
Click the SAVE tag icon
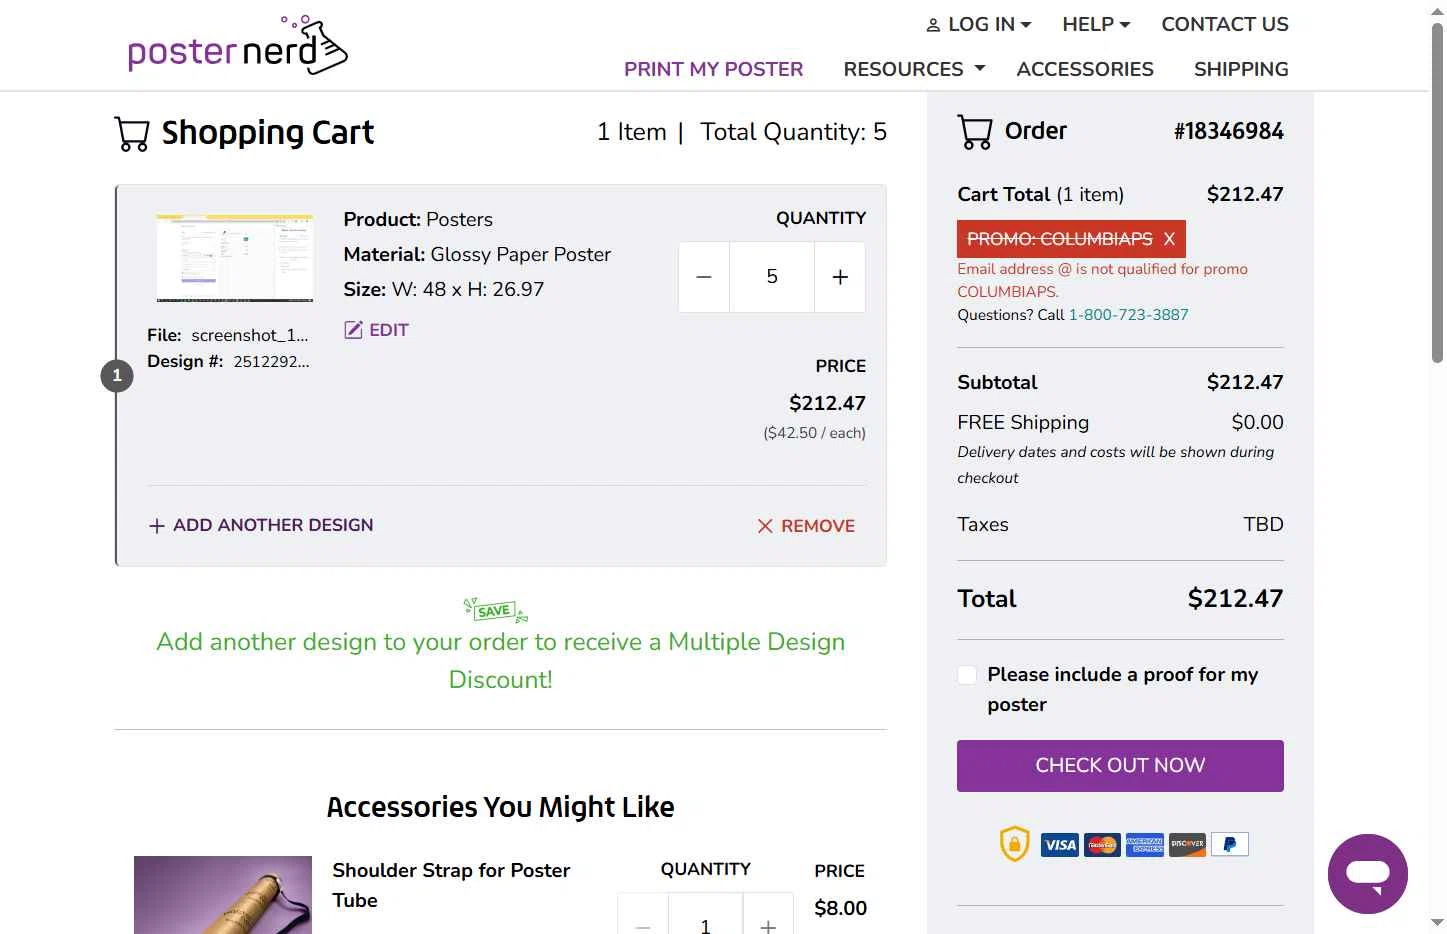coord(495,610)
